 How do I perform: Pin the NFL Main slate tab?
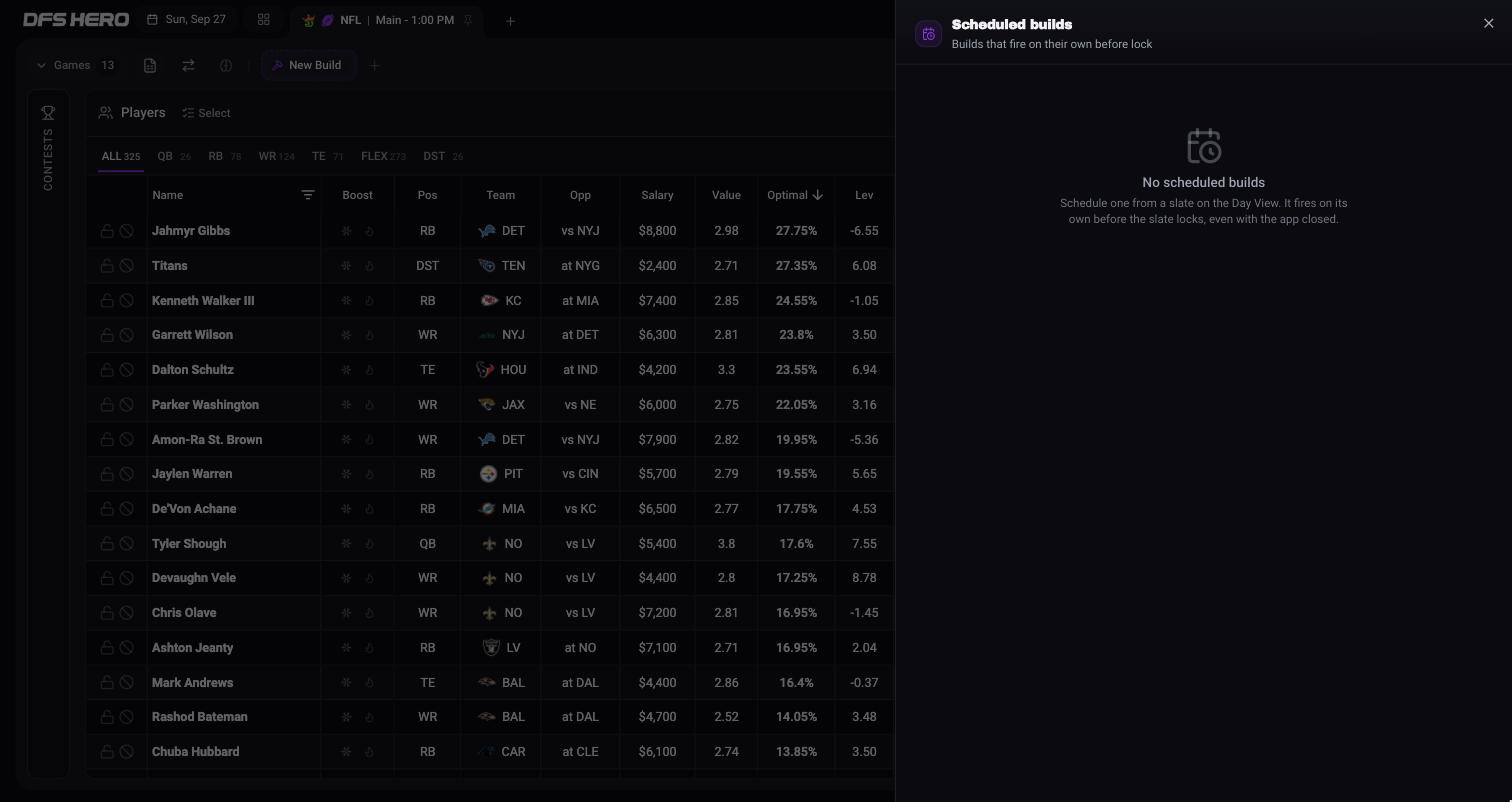coord(468,20)
